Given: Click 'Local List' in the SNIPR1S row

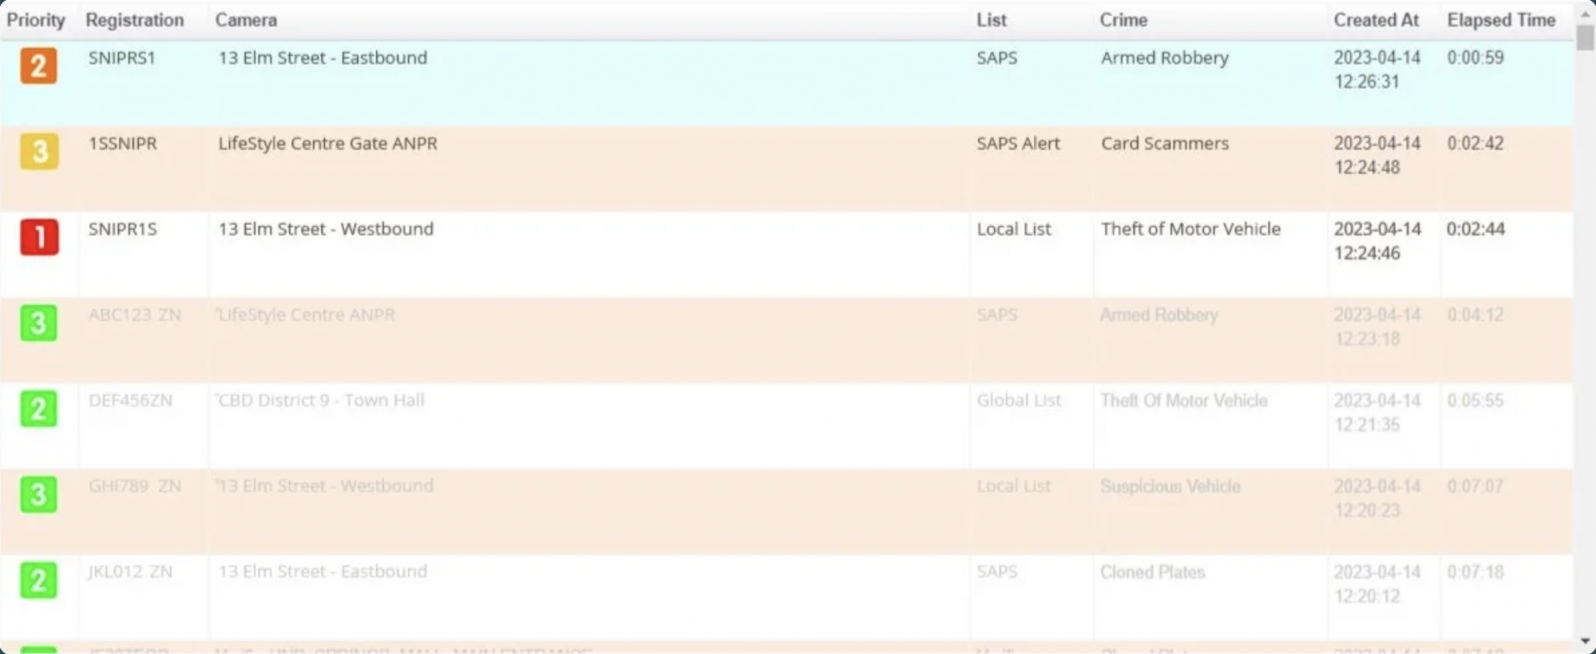Looking at the screenshot, I should (1014, 229).
